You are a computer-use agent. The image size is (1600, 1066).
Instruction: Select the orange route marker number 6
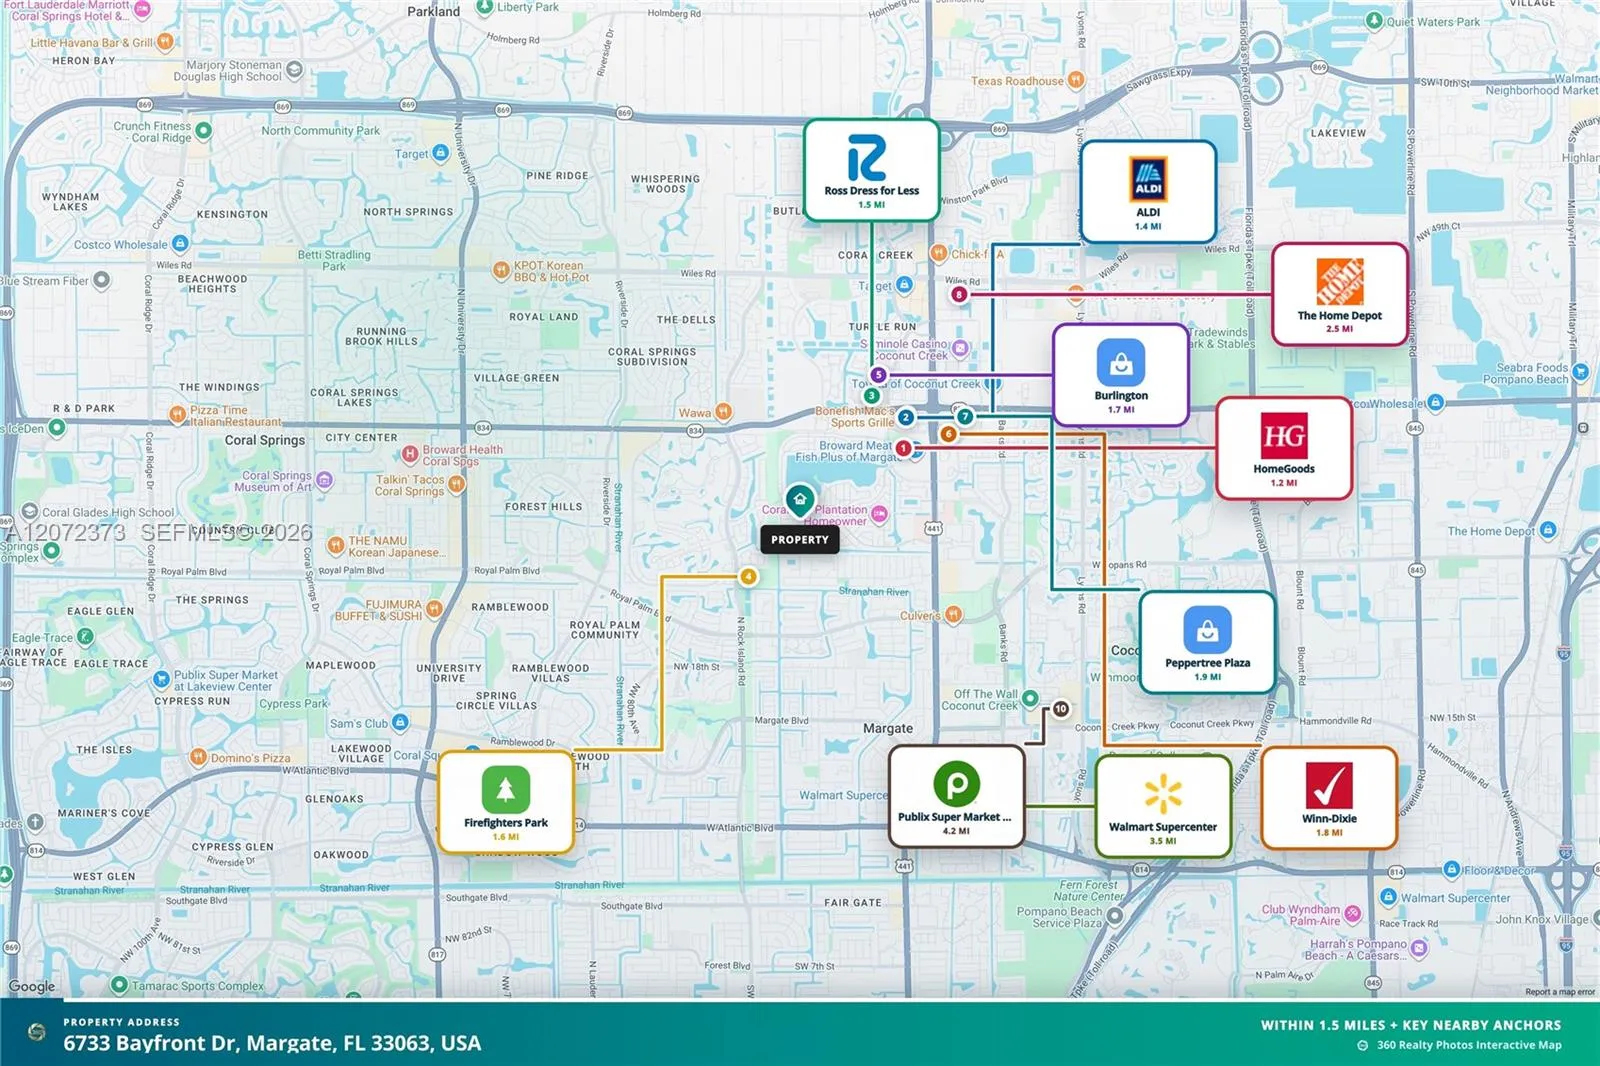click(x=948, y=434)
